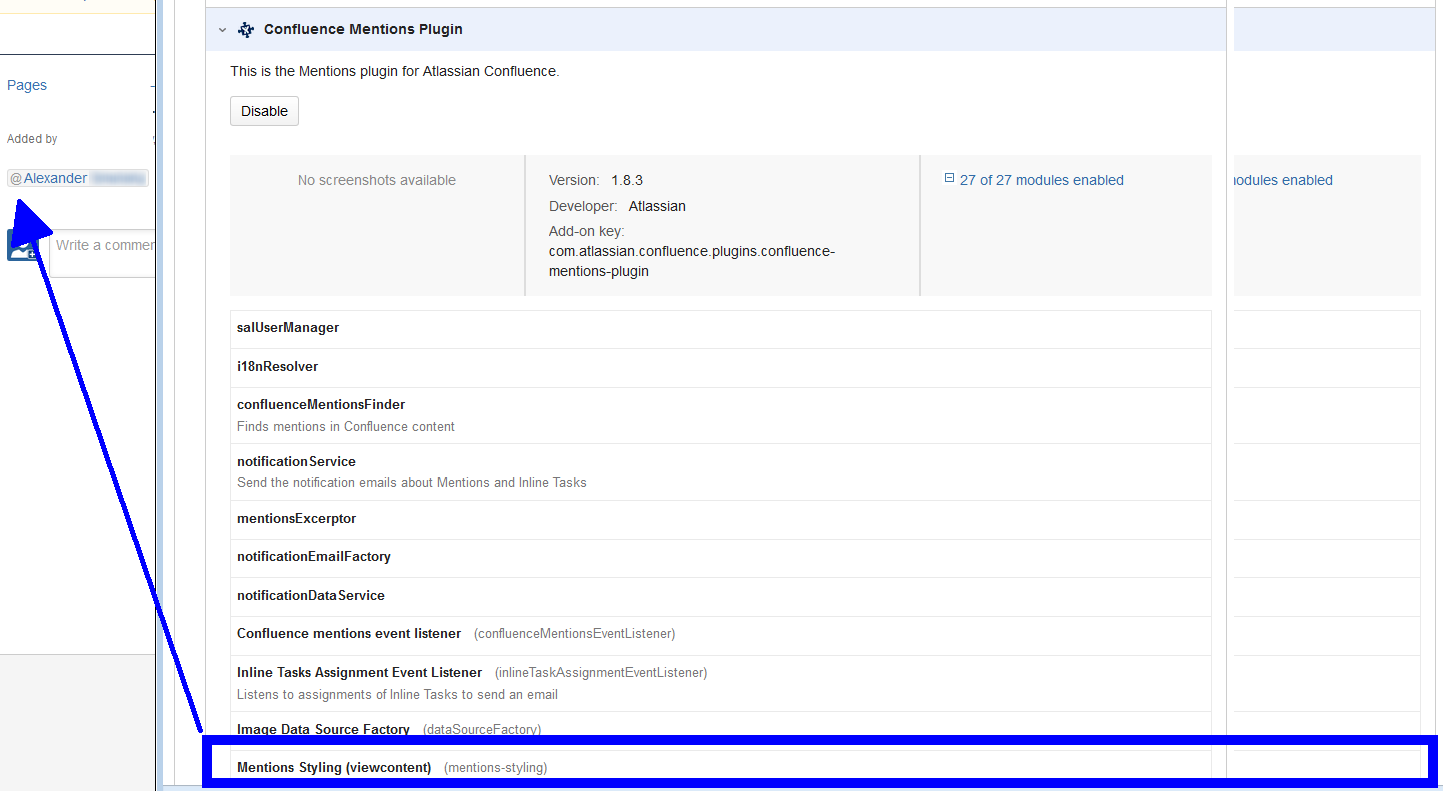Collapse the Confluence Mentions Plugin chevron
Image resolution: width=1443 pixels, height=791 pixels.
(x=222, y=30)
